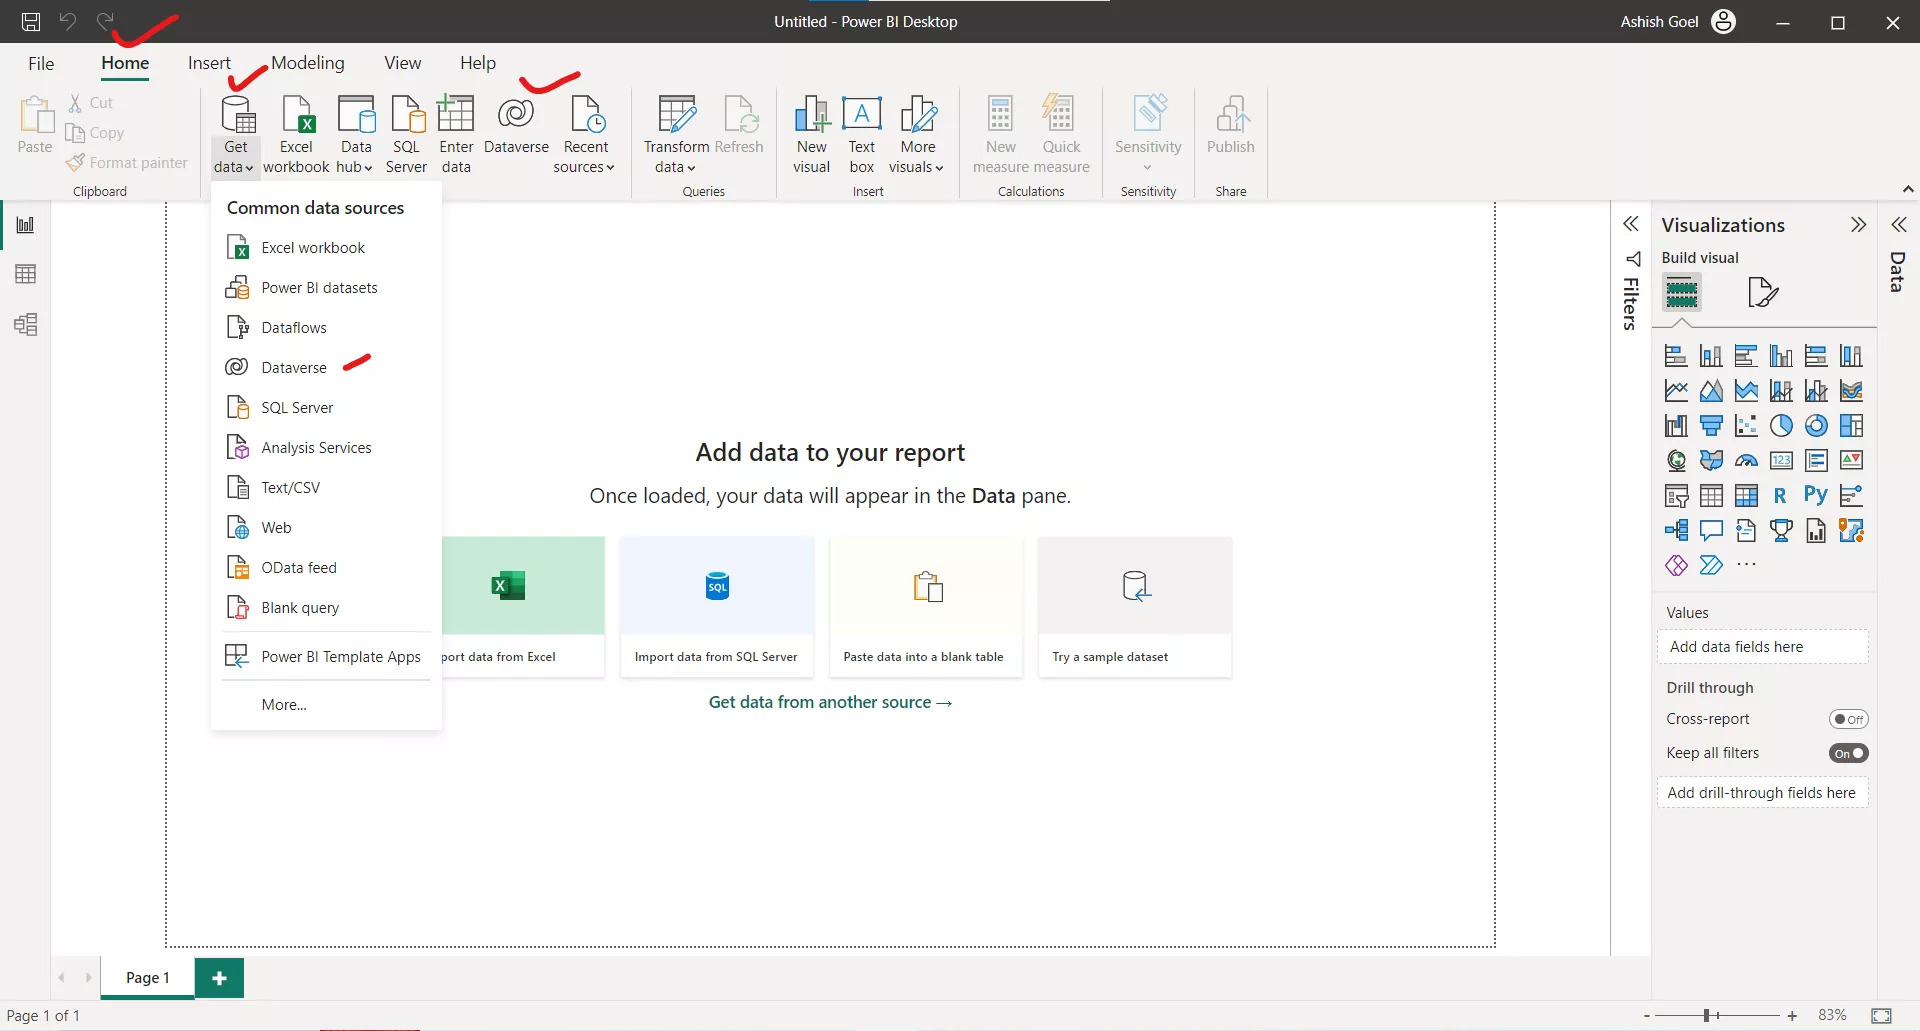1920x1031 pixels.
Task: Click Get data from another source link
Action: [x=830, y=702]
